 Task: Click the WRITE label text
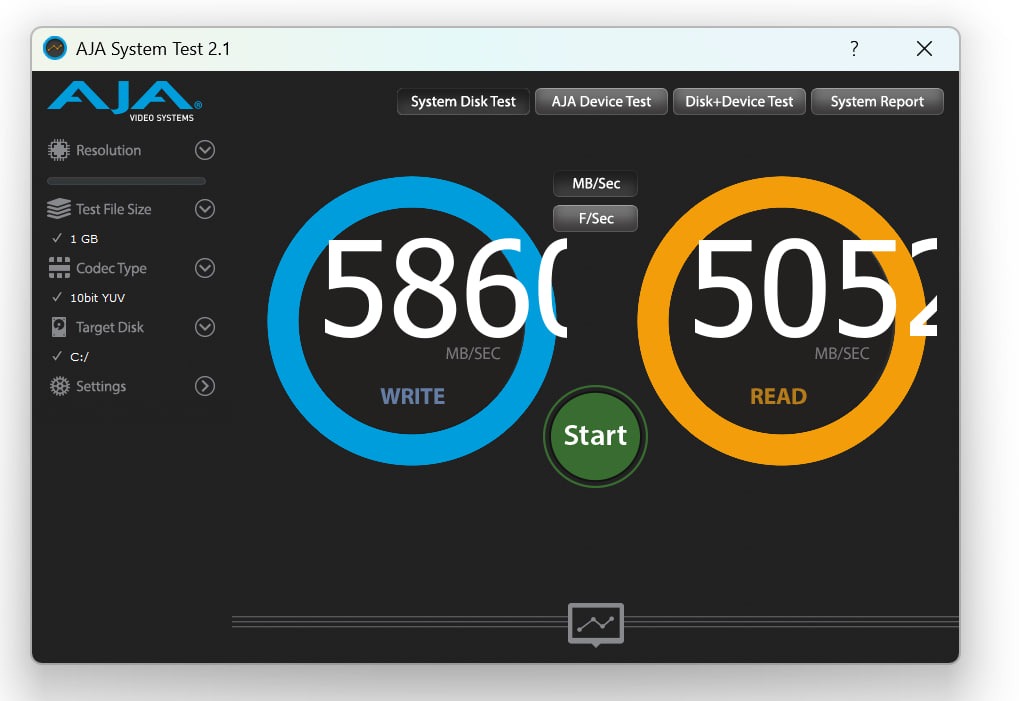click(413, 396)
